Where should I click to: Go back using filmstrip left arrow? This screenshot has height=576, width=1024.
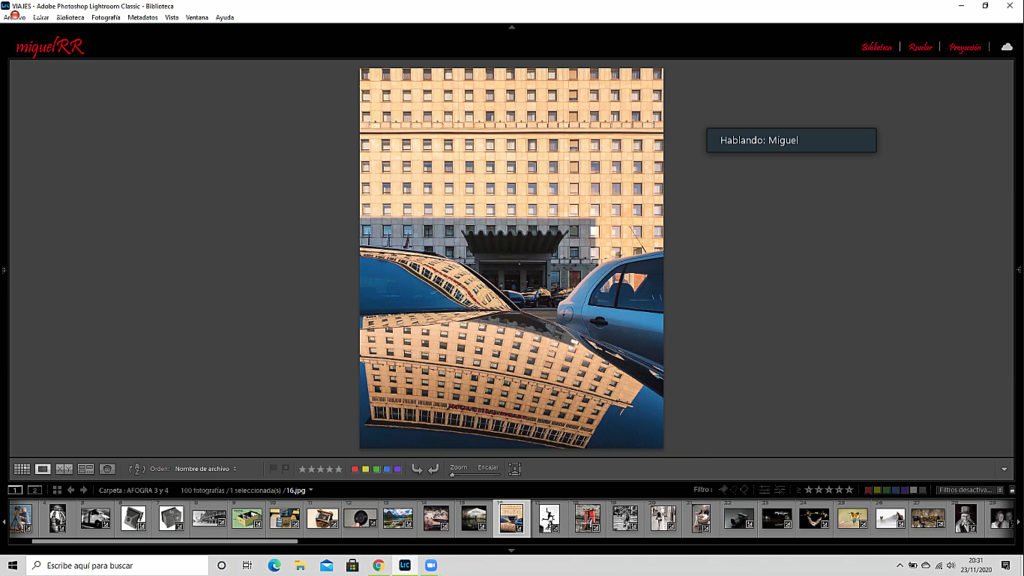(x=70, y=490)
